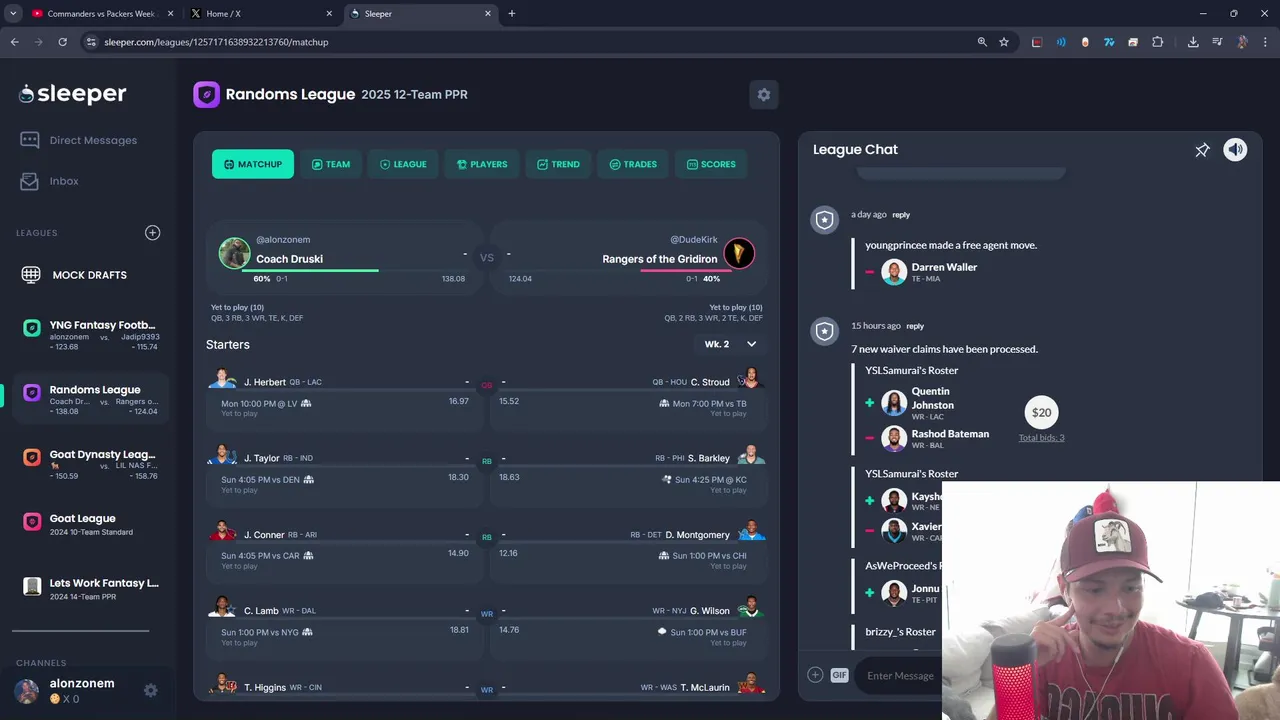
Task: Click reply on the 15 hours ago message
Action: point(915,326)
